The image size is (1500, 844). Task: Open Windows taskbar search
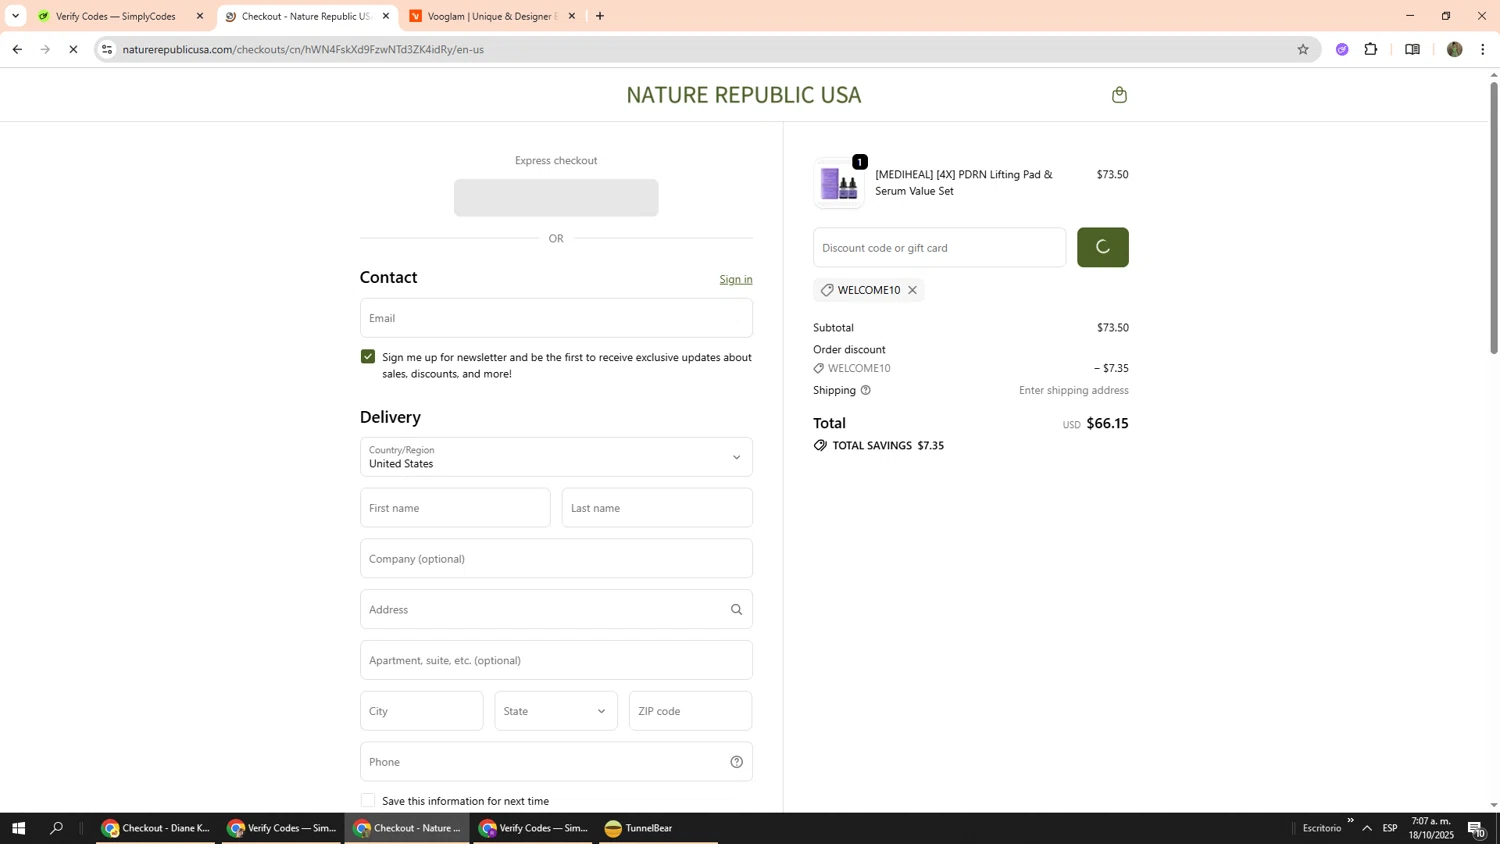click(57, 828)
